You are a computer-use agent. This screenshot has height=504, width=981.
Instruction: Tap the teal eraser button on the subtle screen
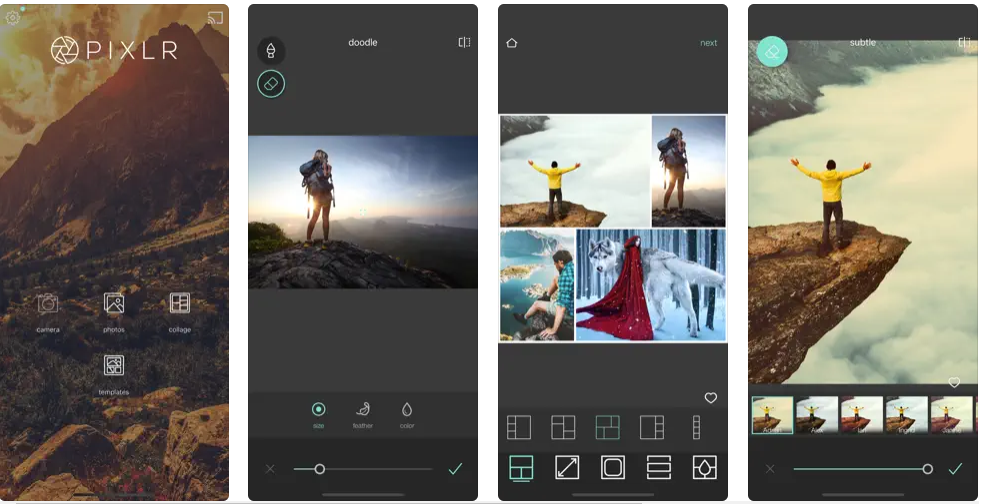(772, 52)
